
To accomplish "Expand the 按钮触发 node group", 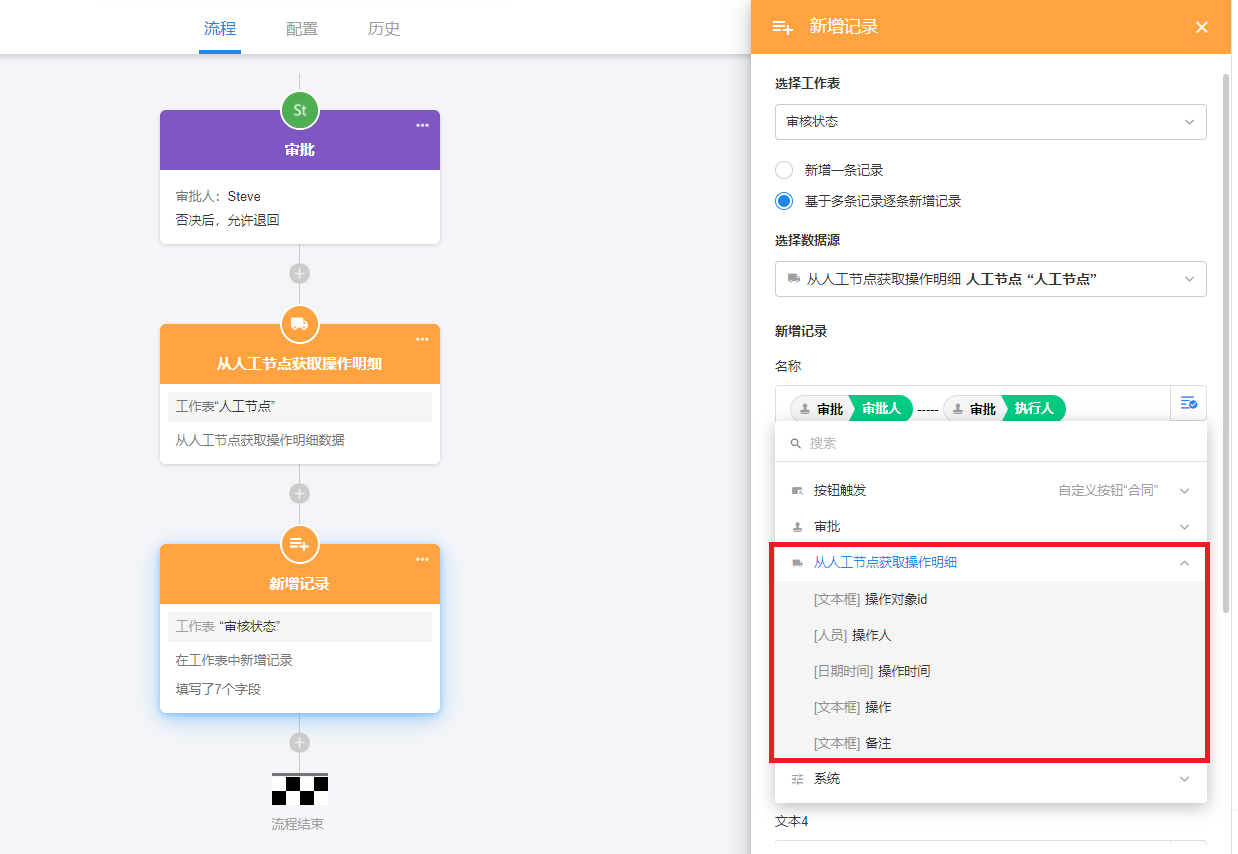I will click(x=1184, y=491).
